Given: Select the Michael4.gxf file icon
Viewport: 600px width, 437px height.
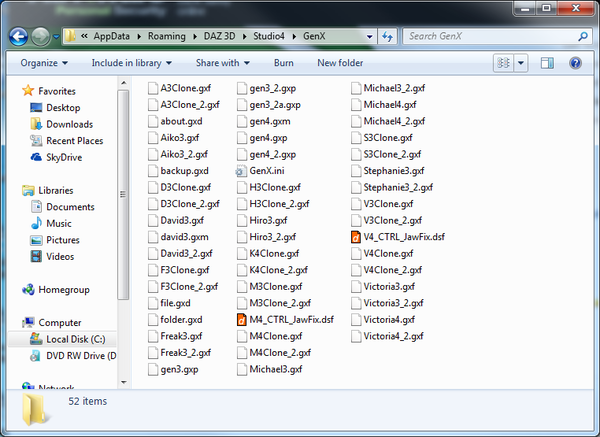Looking at the screenshot, I should (356, 104).
